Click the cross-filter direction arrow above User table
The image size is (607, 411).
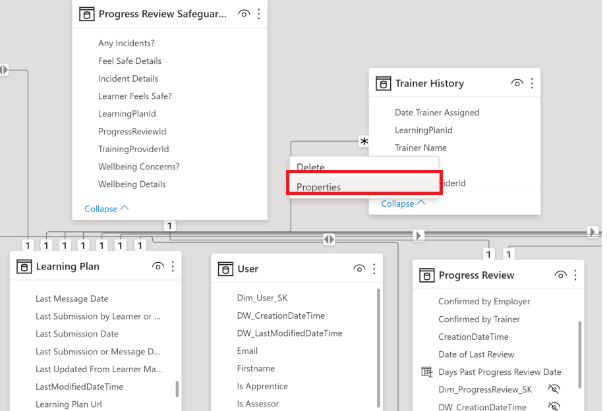(329, 239)
